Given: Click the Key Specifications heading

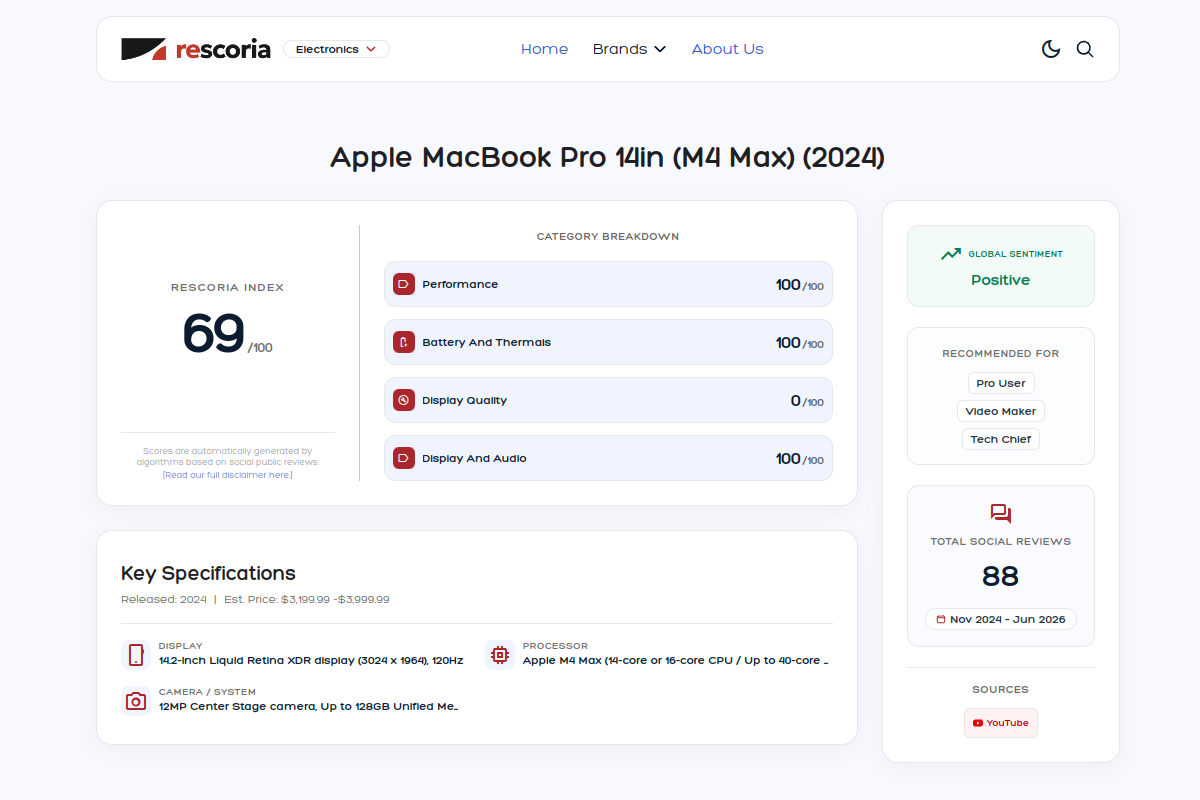Looking at the screenshot, I should pos(208,573).
